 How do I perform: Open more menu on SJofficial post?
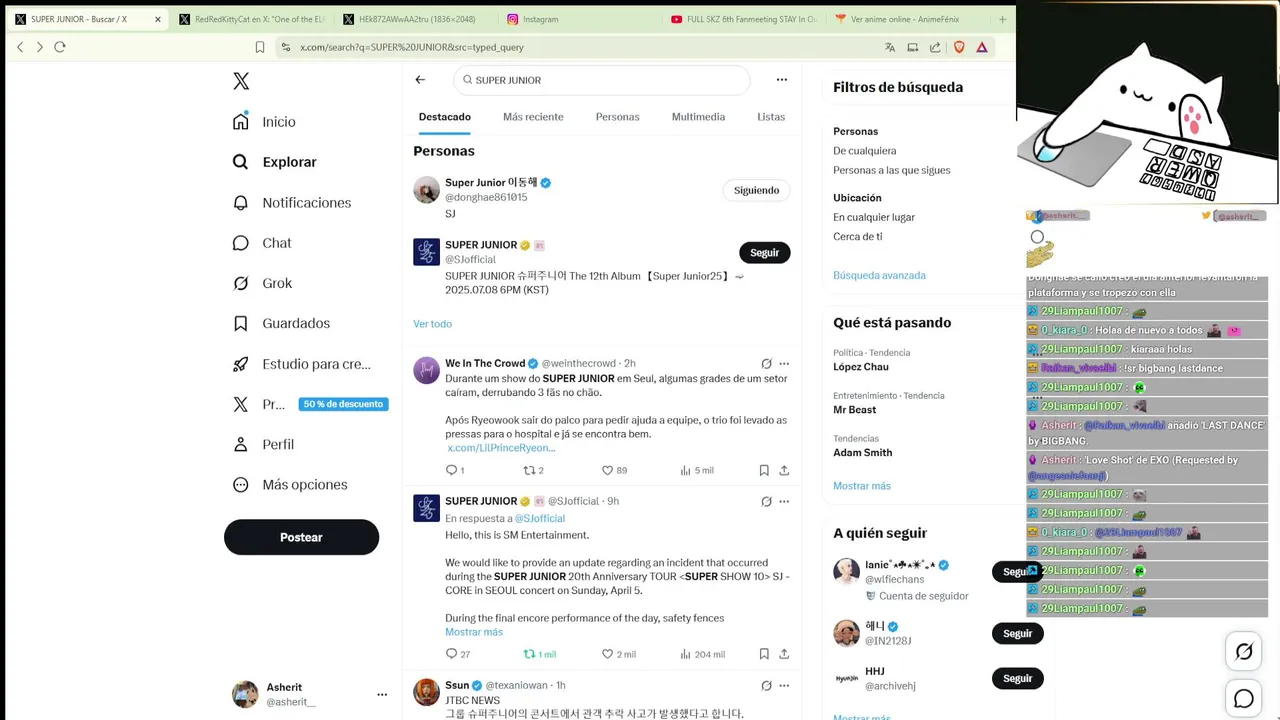tap(784, 502)
